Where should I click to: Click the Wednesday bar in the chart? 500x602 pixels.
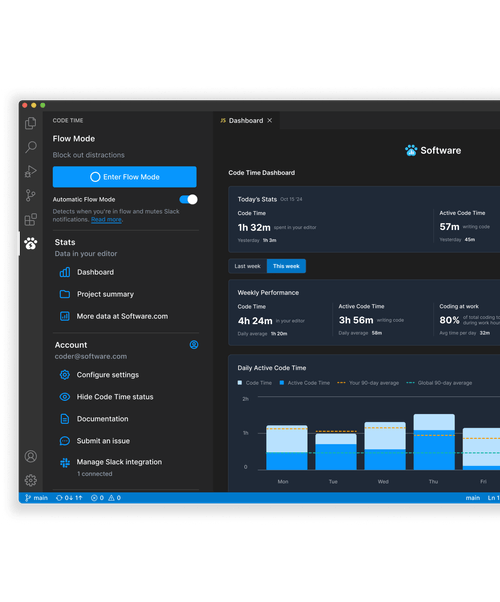[x=385, y=446]
